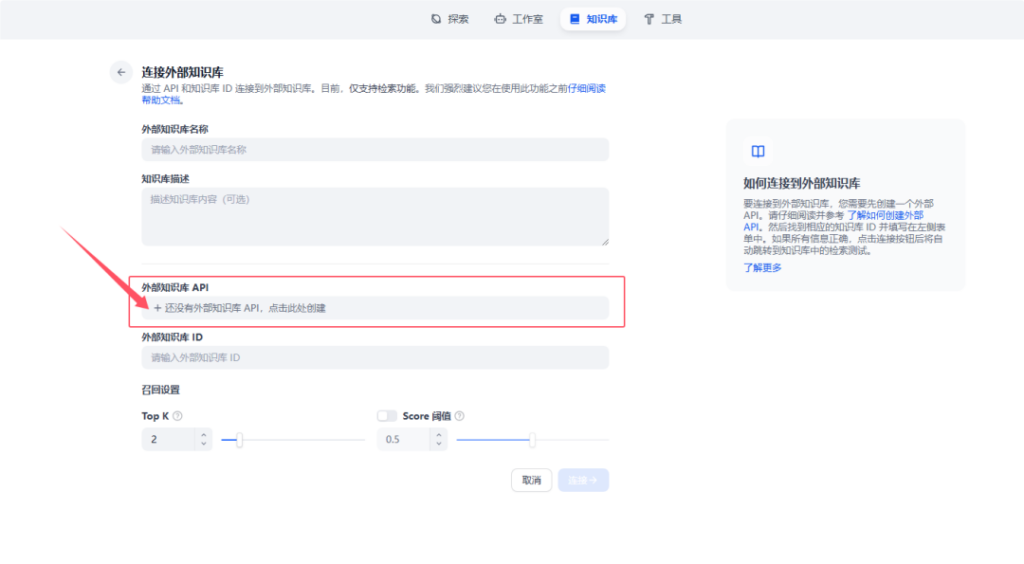The image size is (1024, 564).
Task: Click the back arrow beside 连接外部知识库
Action: [121, 72]
